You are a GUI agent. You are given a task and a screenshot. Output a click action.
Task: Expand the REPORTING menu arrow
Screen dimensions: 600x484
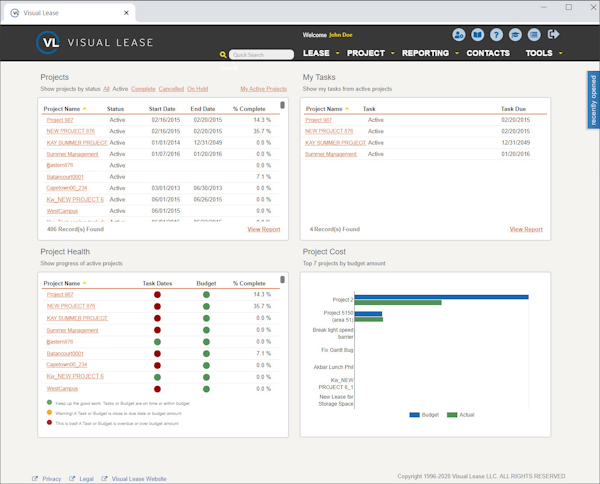coord(457,53)
